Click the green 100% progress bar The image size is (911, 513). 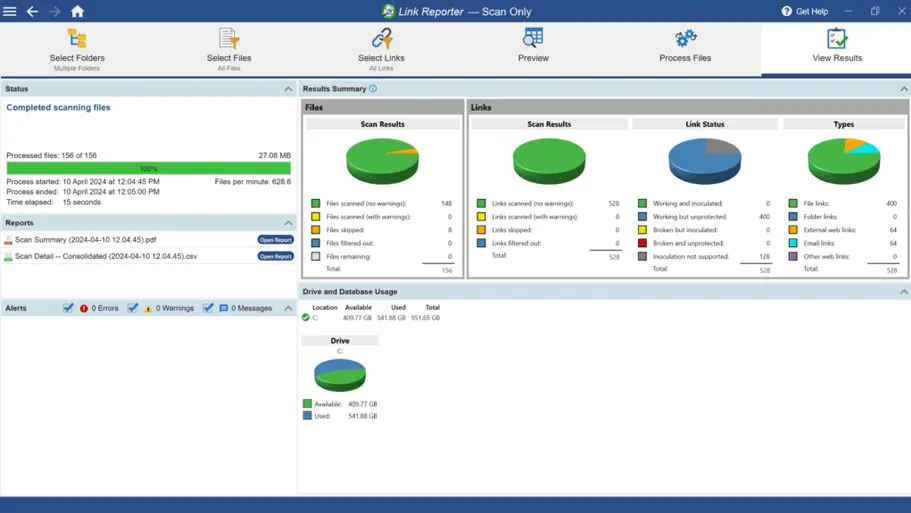tap(148, 169)
